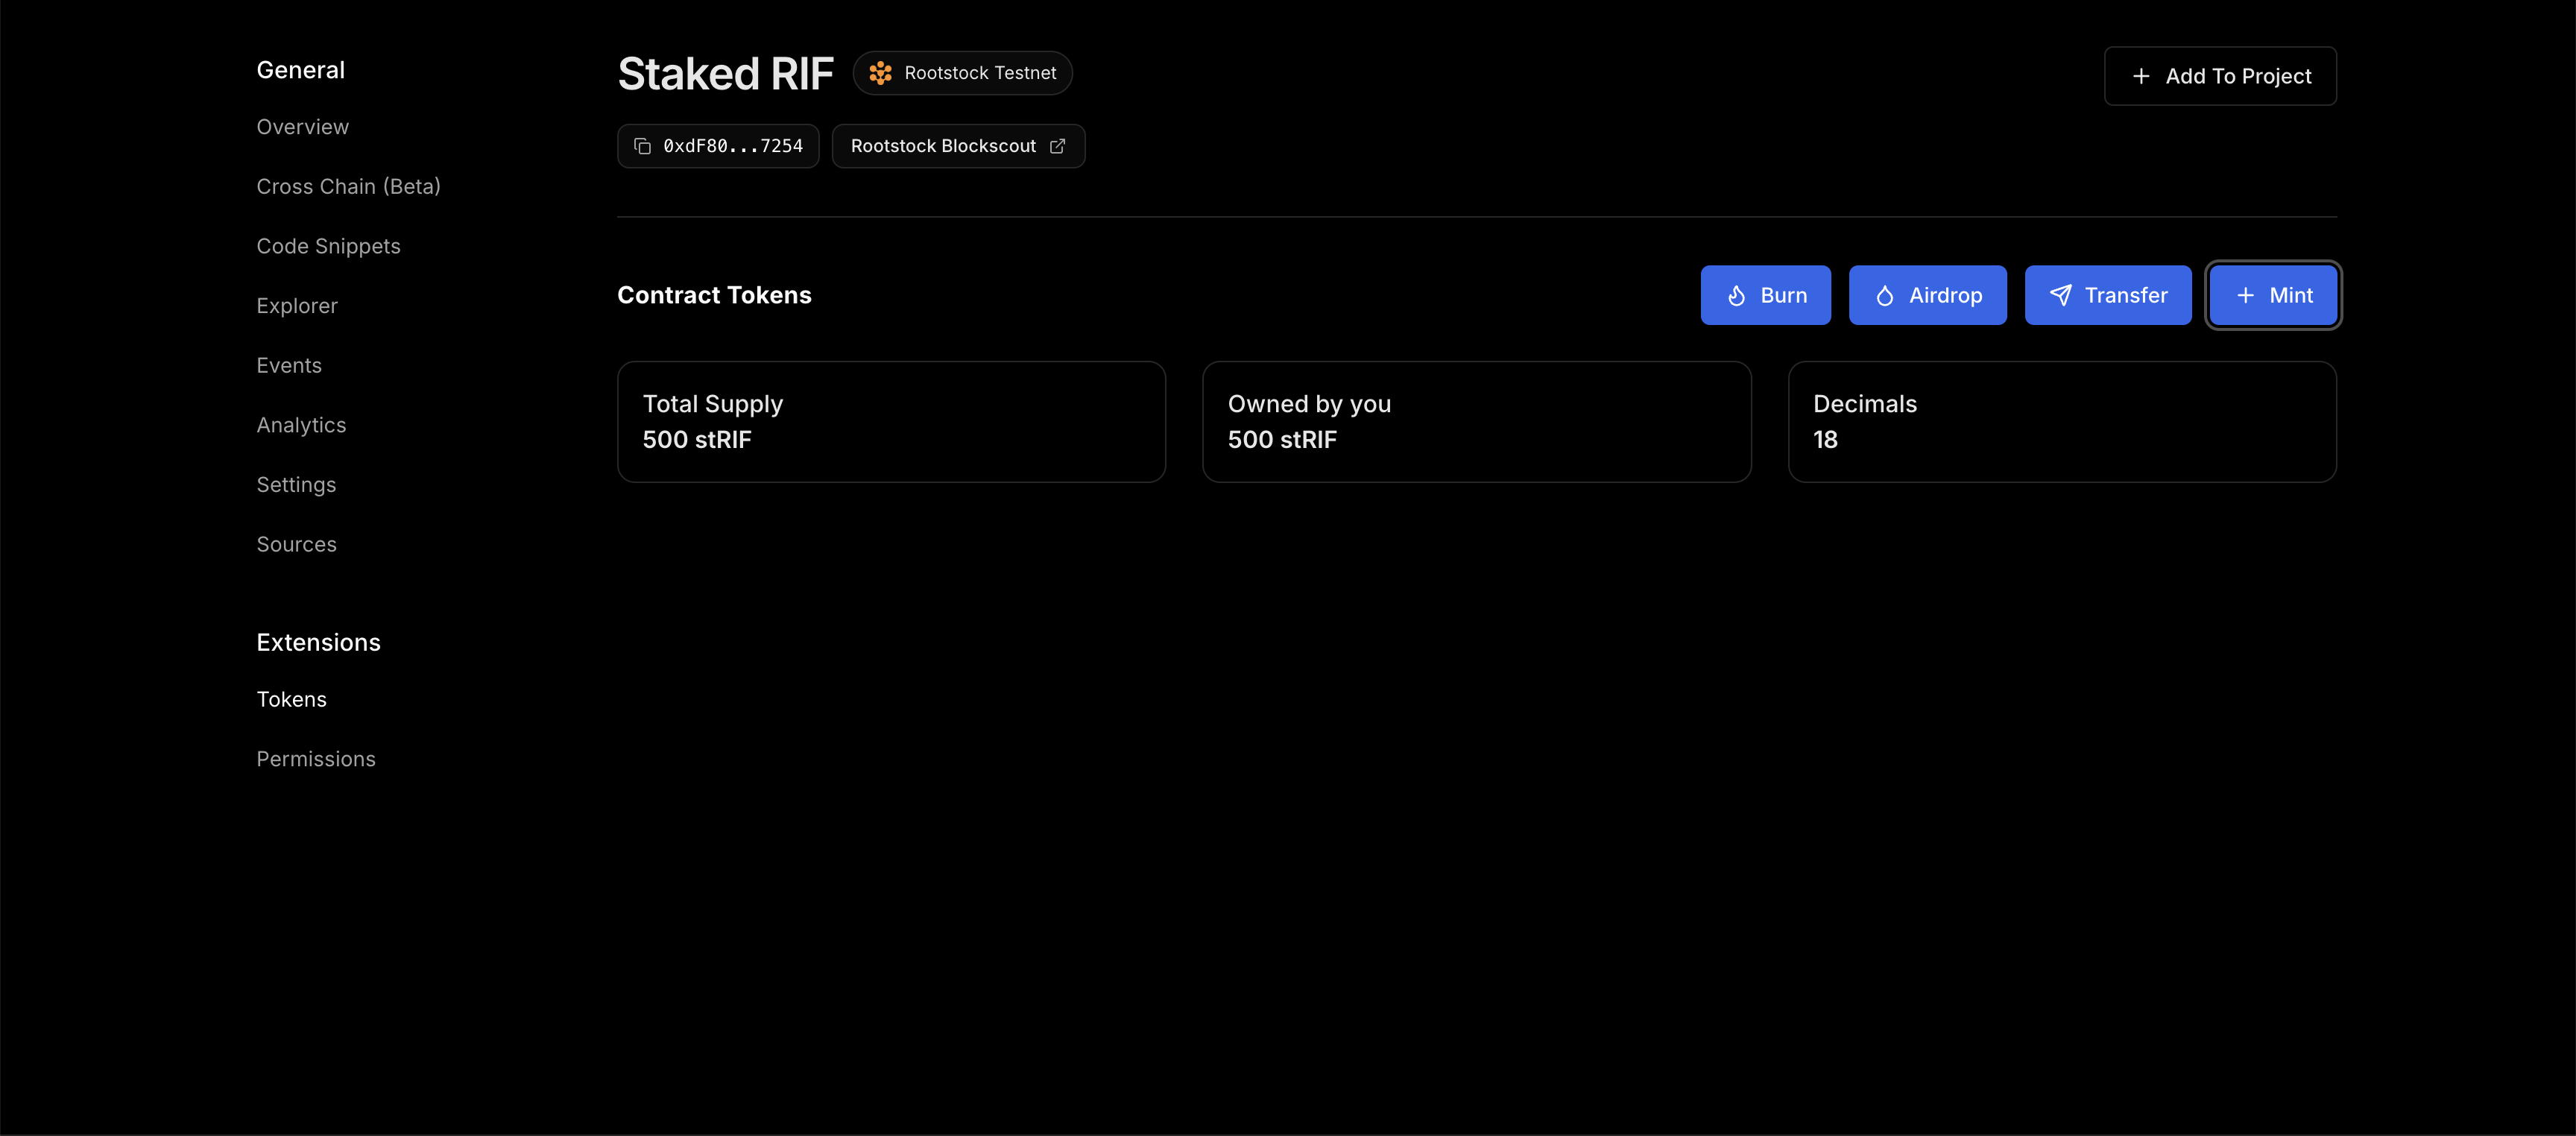Click the droplet icon on Airdrop button

1884,296
